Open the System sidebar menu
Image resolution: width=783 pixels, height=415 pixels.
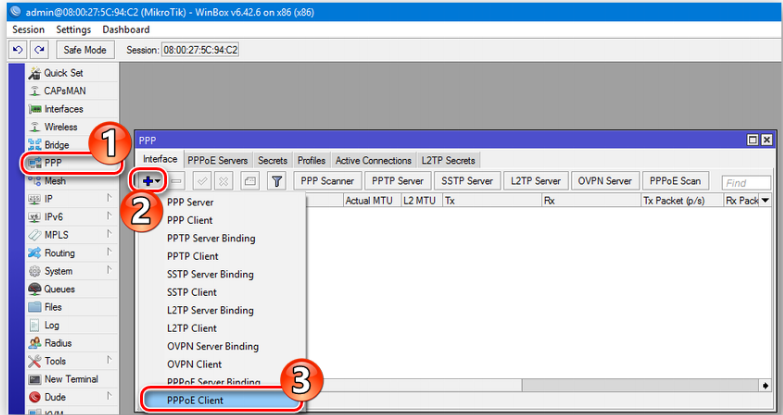click(x=72, y=271)
